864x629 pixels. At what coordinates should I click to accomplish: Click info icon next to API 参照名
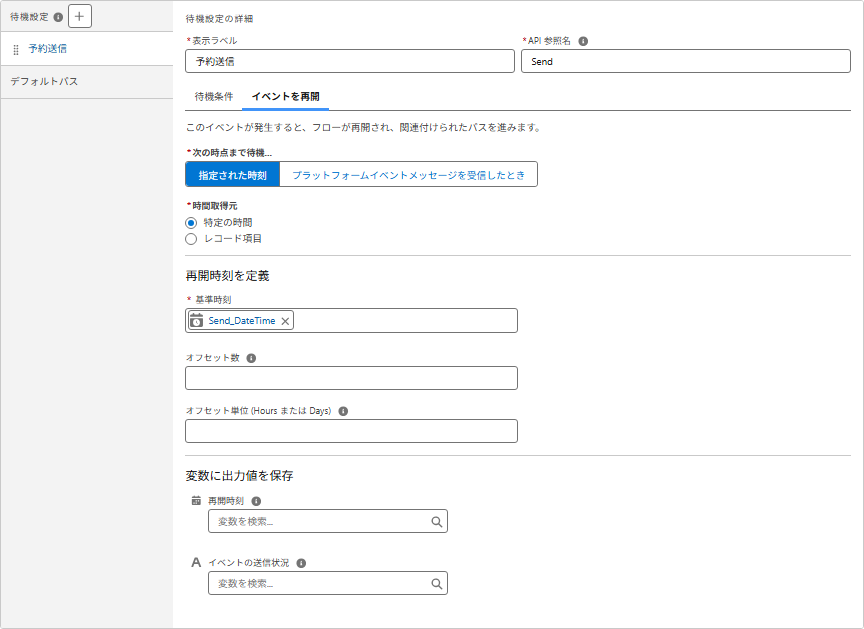(583, 41)
